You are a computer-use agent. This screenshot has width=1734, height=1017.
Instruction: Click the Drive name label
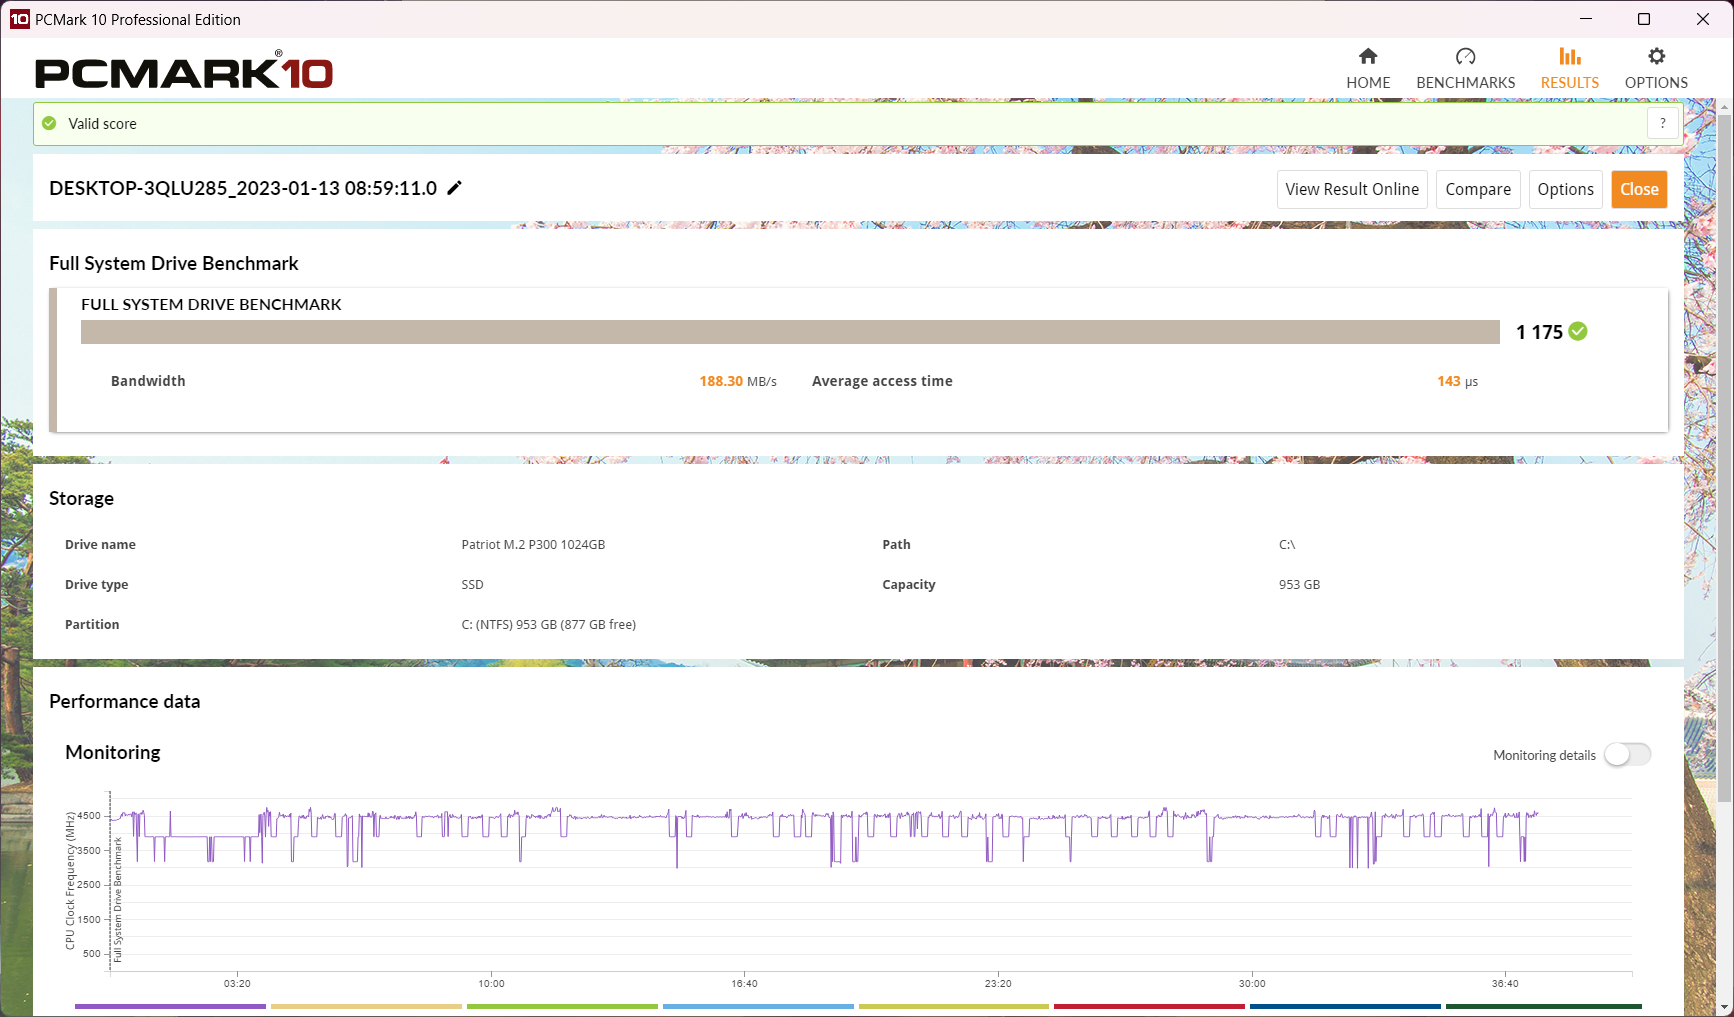tap(100, 545)
